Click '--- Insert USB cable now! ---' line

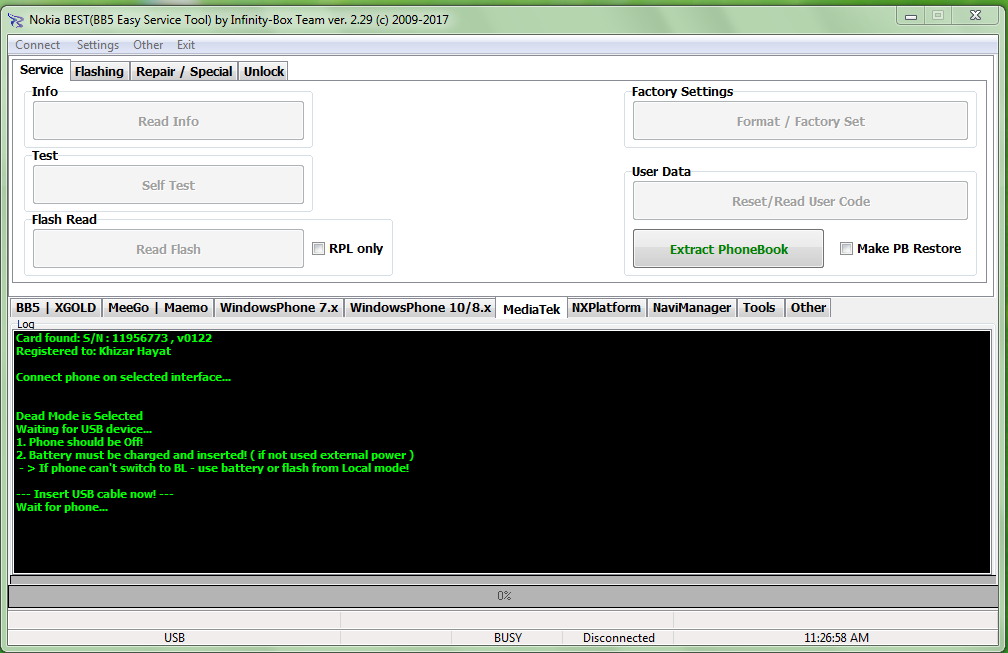pyautogui.click(x=94, y=494)
